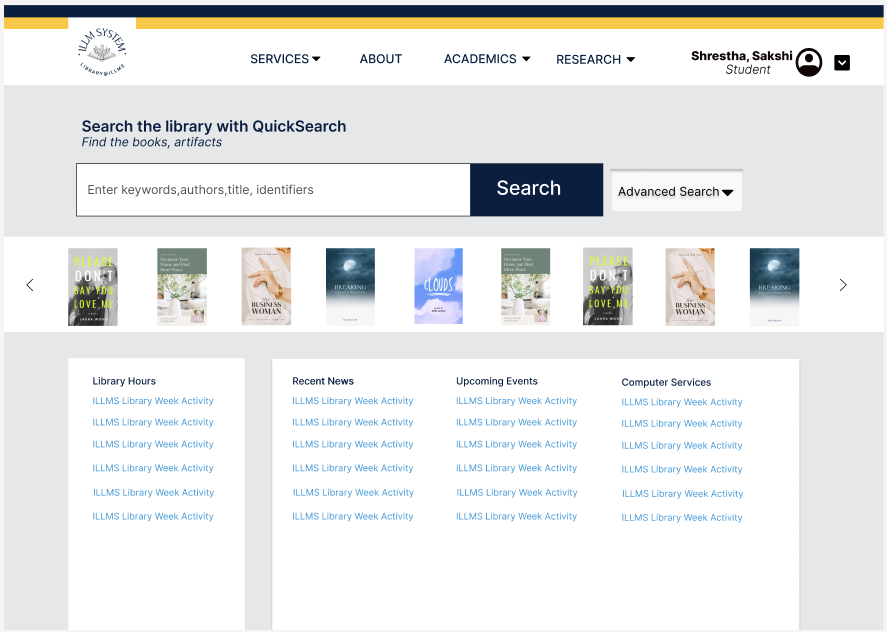This screenshot has height=632, width=887.
Task: Focus the QuickSearch keywords input field
Action: coord(273,190)
